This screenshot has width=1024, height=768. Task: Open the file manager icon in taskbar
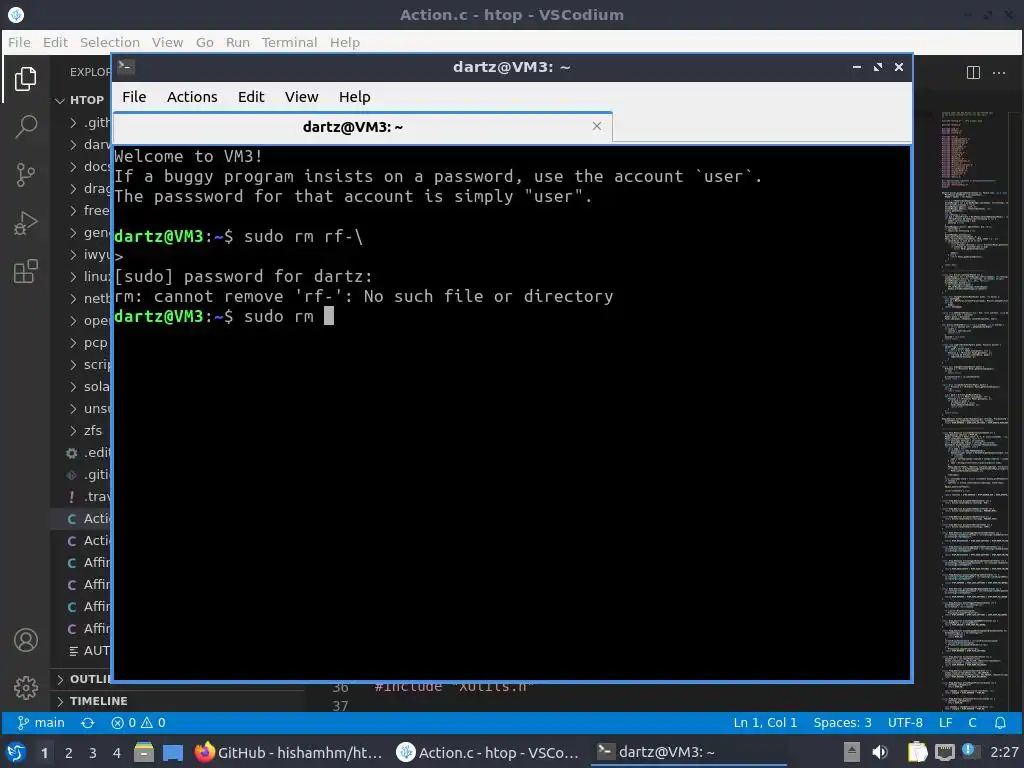(144, 752)
